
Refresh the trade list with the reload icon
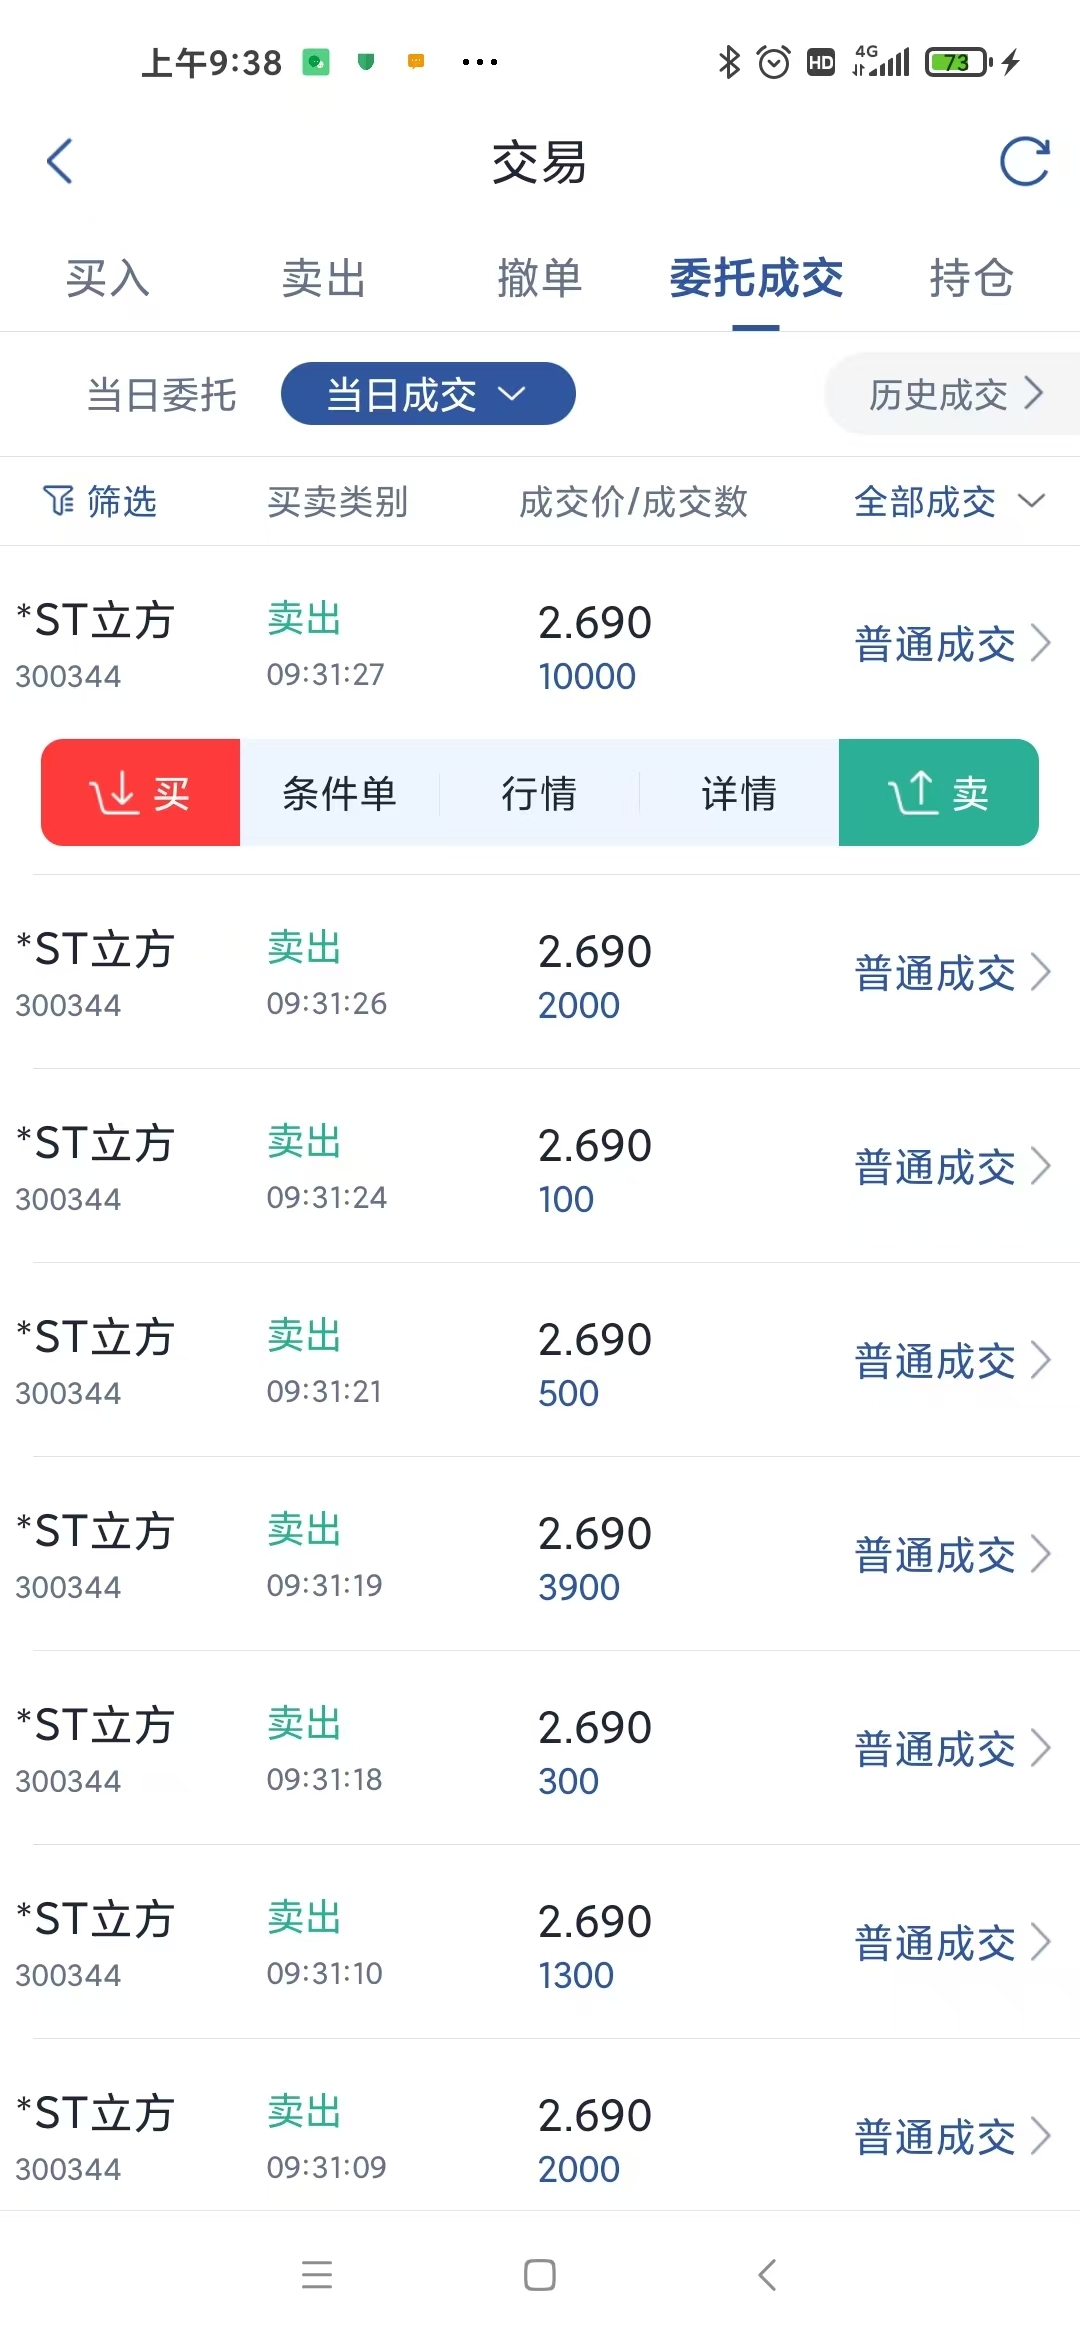1024,161
